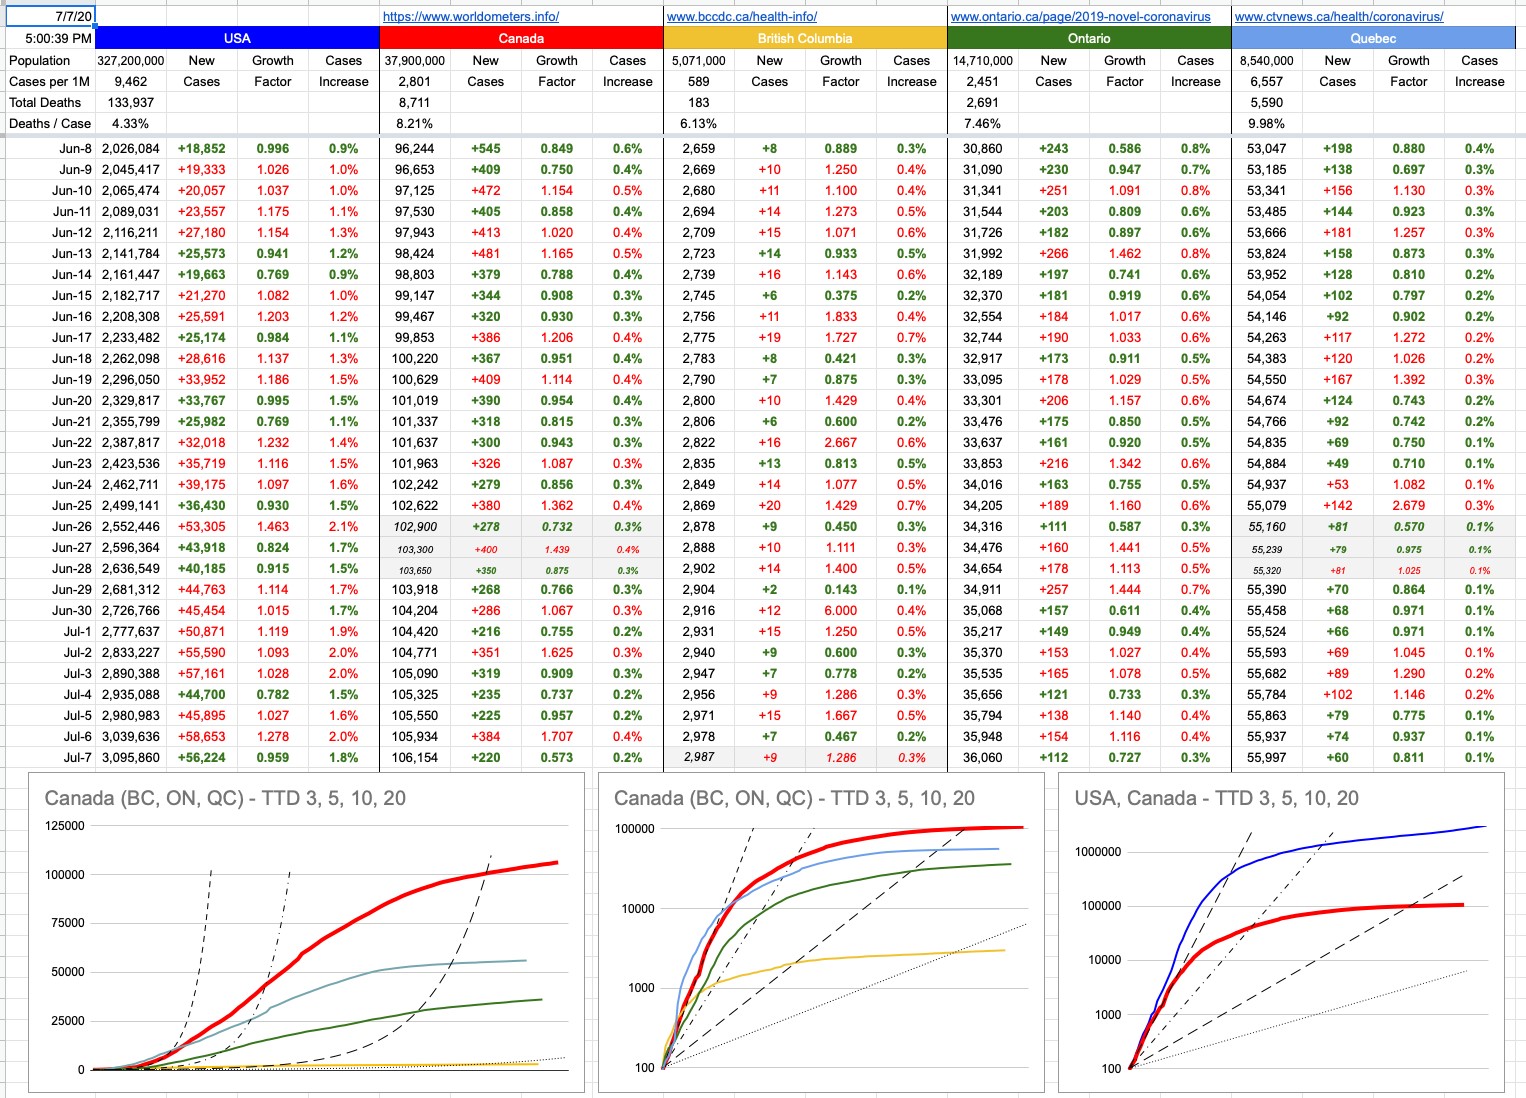Select Quebec deaths per case 9.98%
The image size is (1526, 1098).
point(1267,123)
